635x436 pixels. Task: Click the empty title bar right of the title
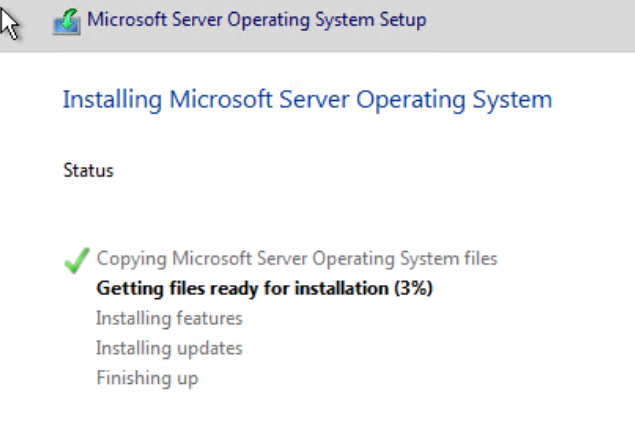tap(530, 20)
